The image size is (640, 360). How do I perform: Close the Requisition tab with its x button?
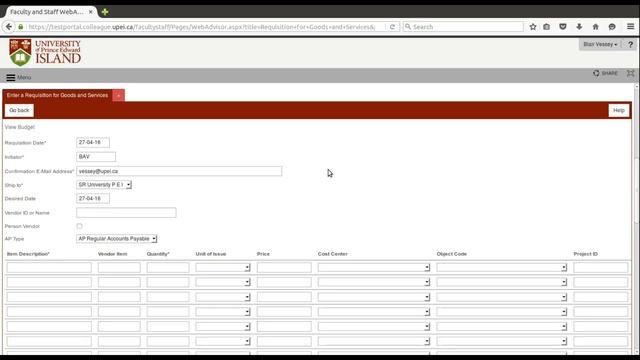click(x=118, y=96)
